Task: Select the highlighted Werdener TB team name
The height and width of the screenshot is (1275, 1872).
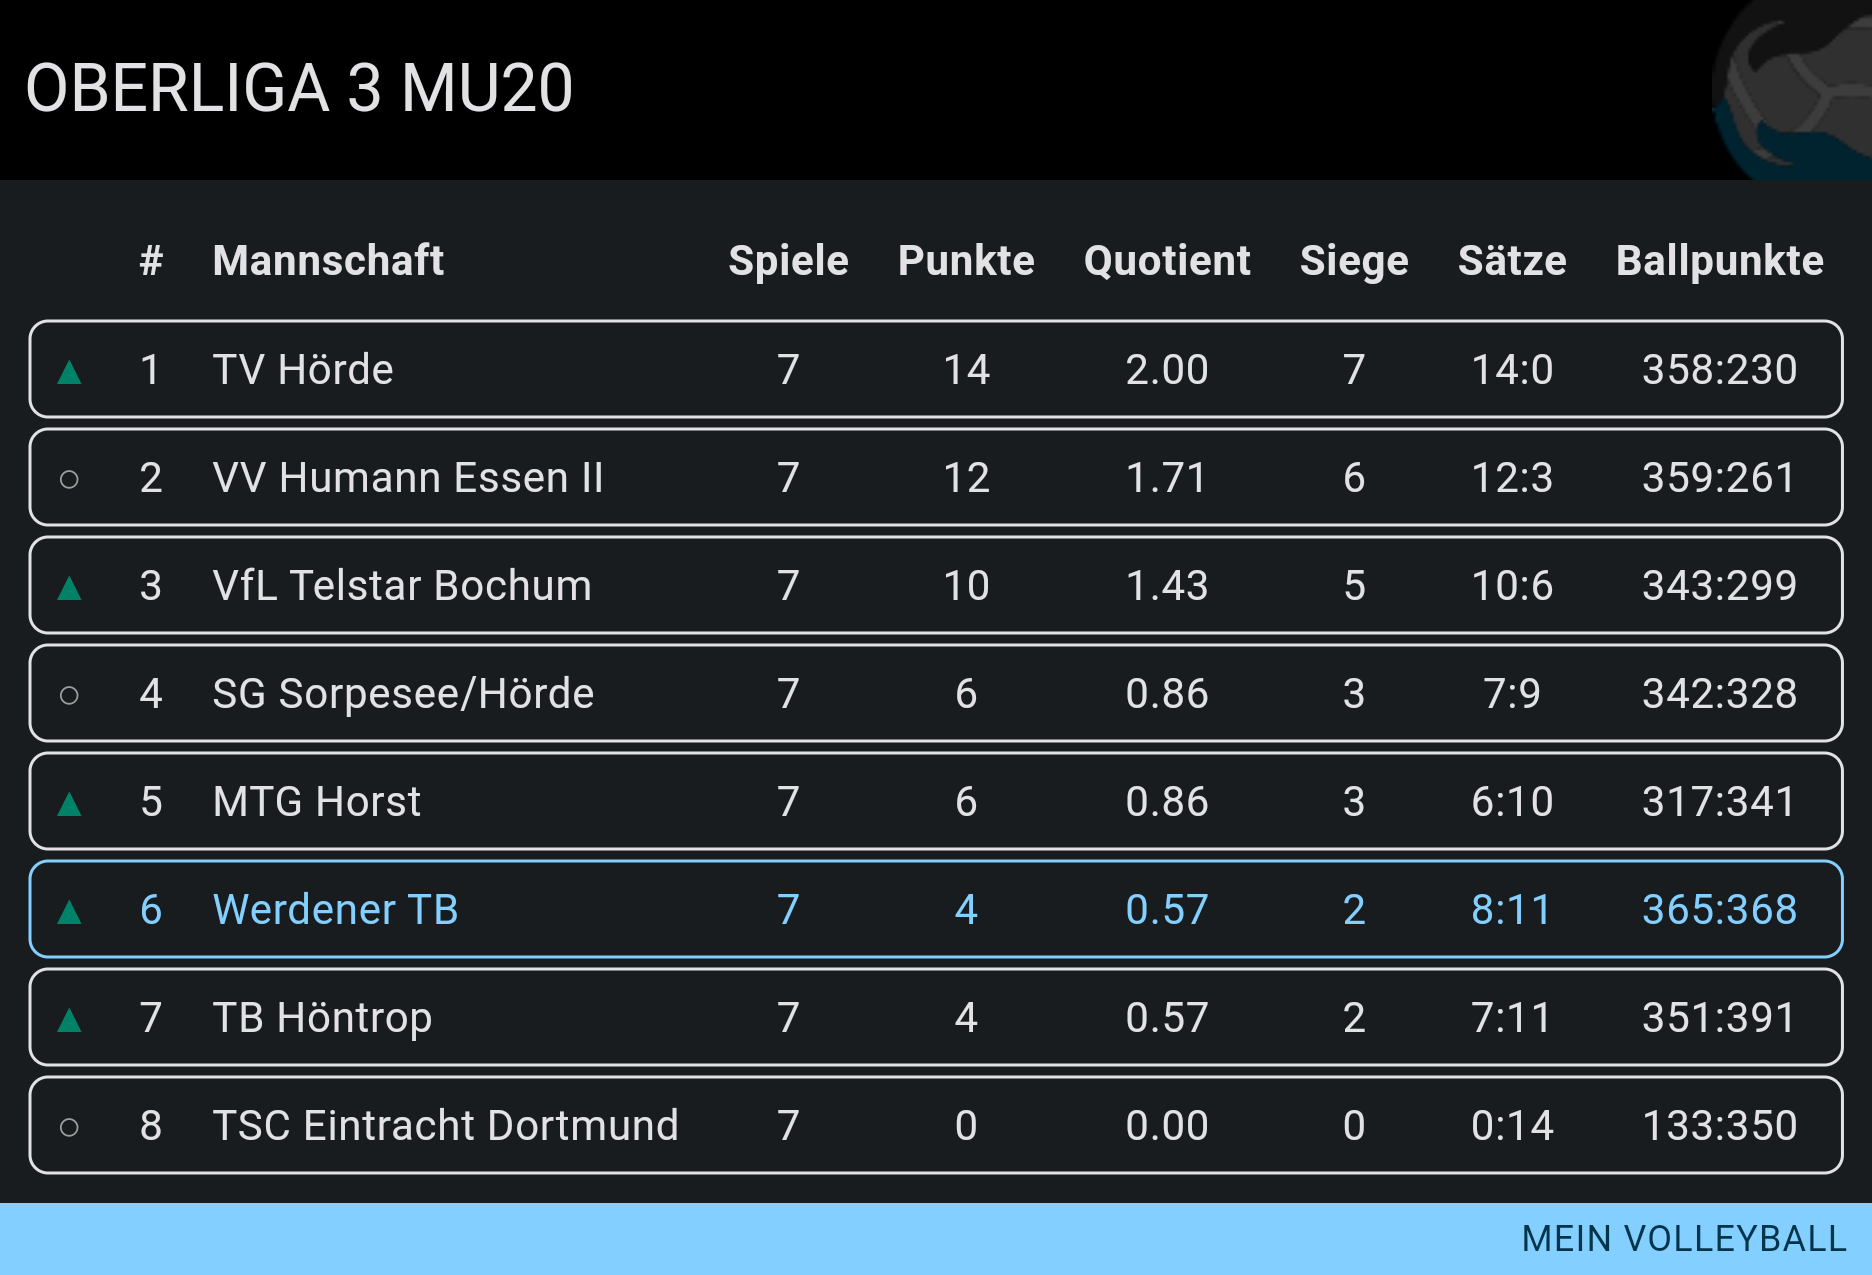Action: (x=336, y=909)
